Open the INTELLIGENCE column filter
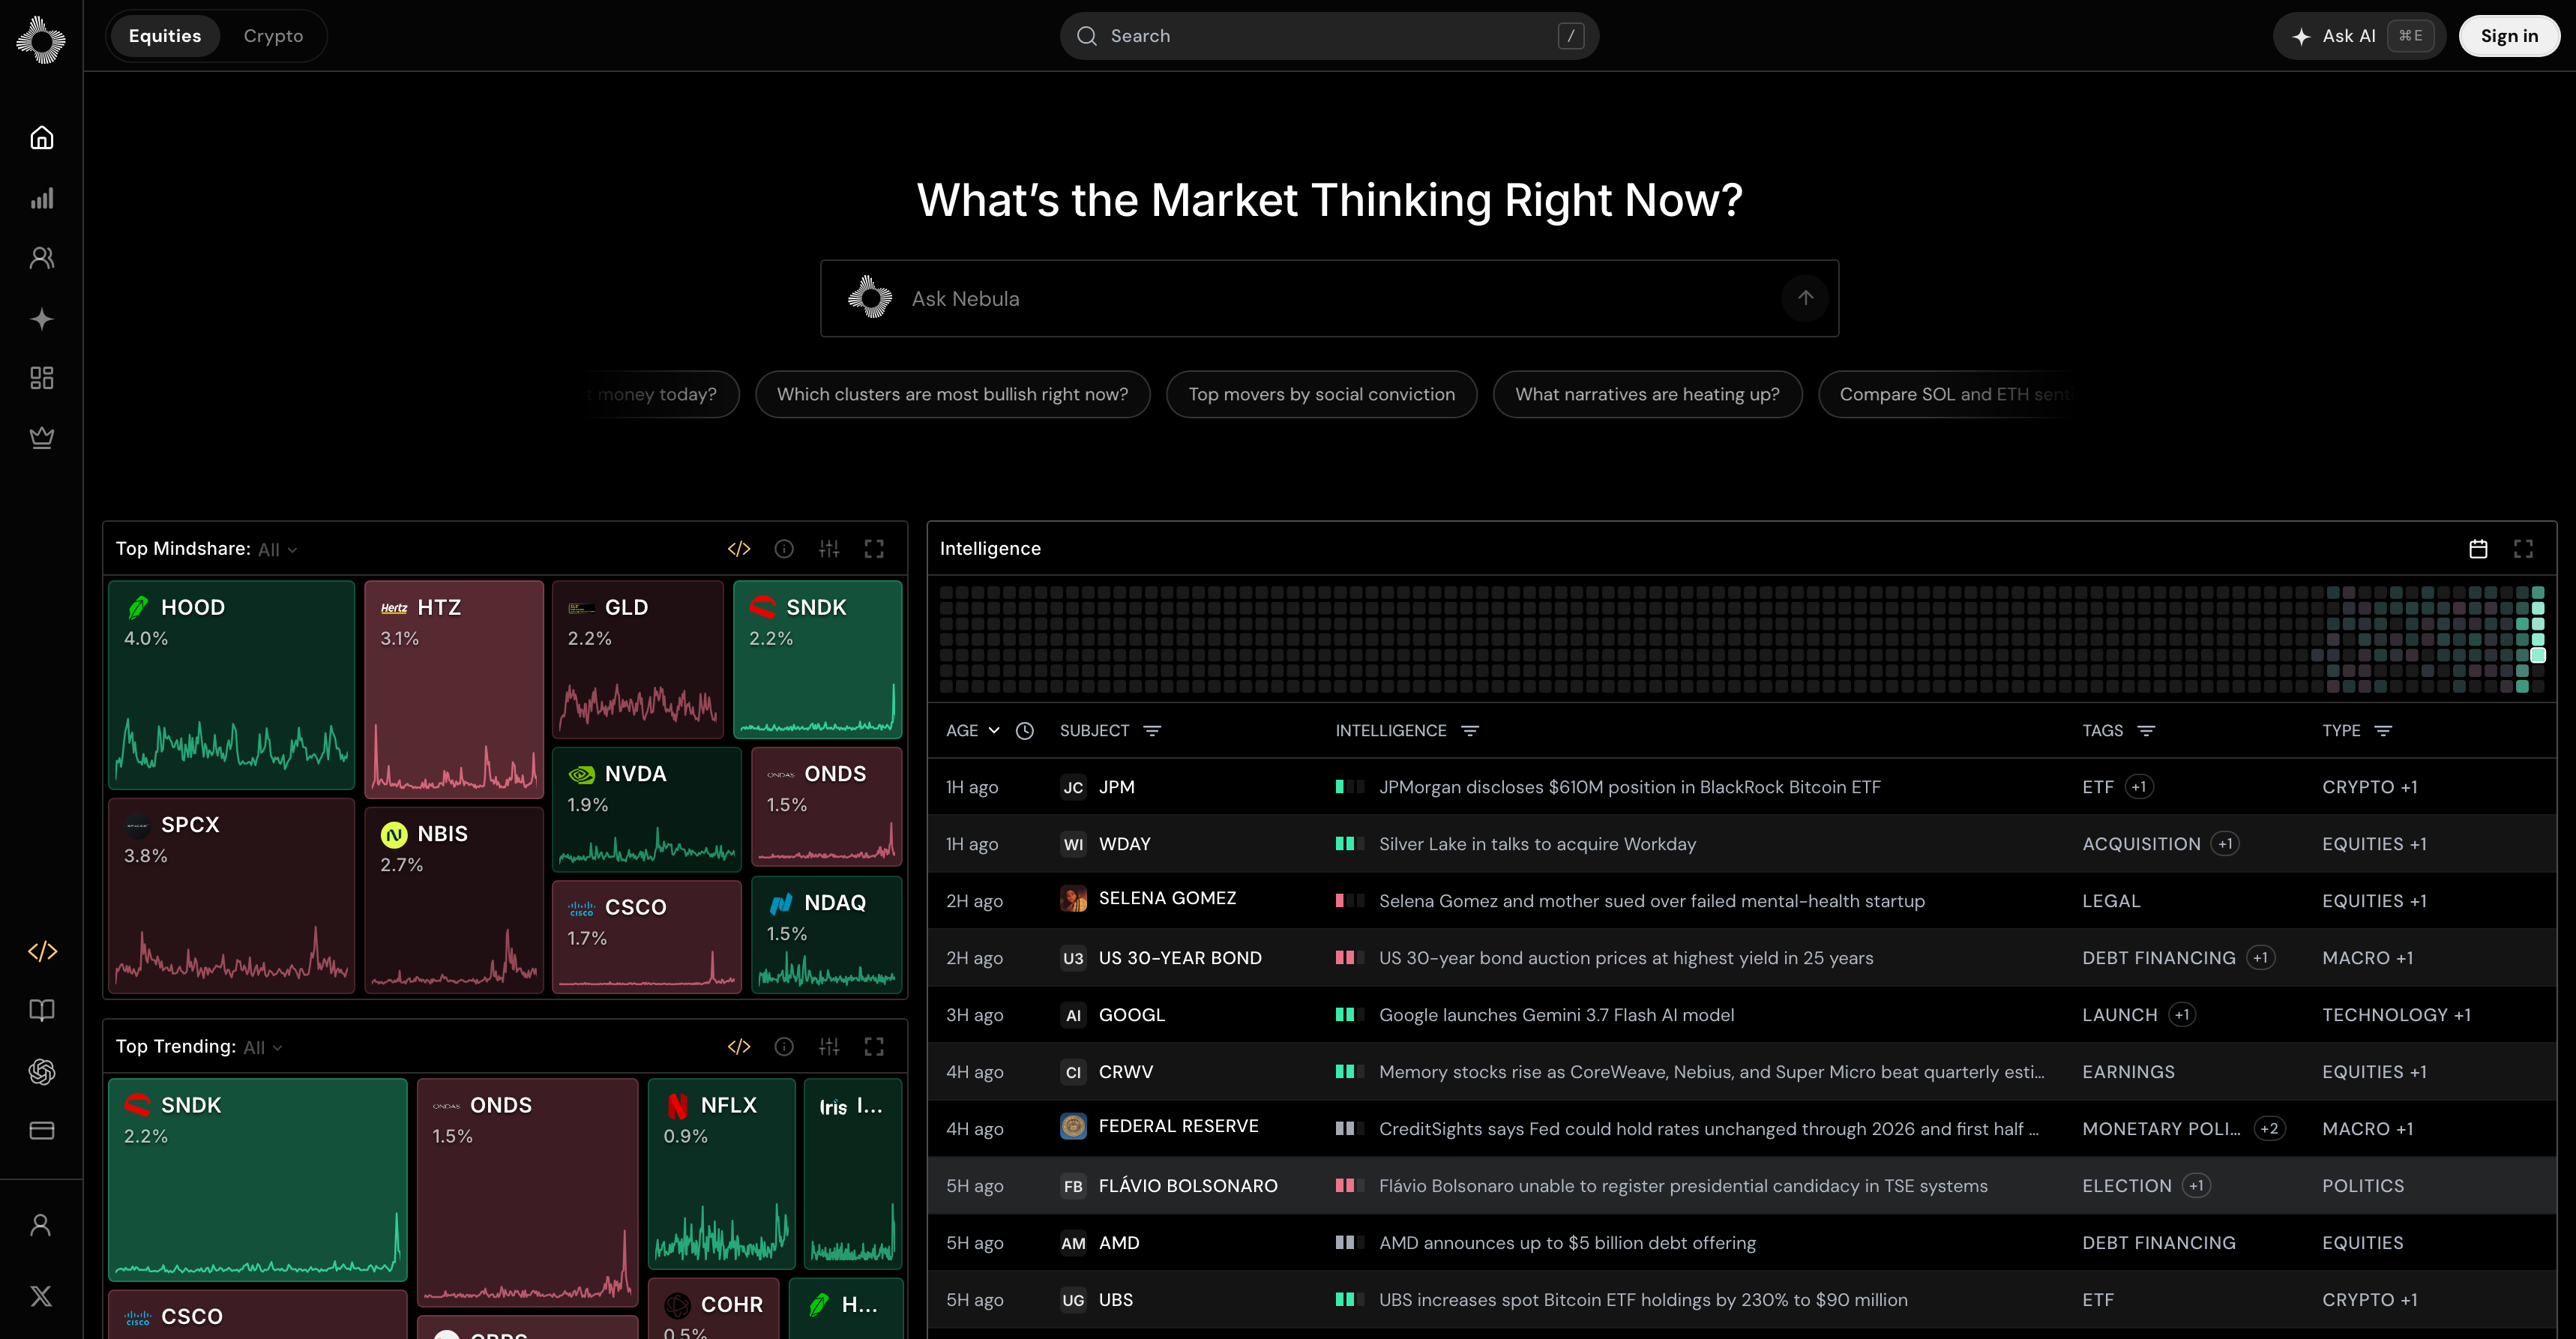The image size is (2576, 1339). pos(1469,731)
